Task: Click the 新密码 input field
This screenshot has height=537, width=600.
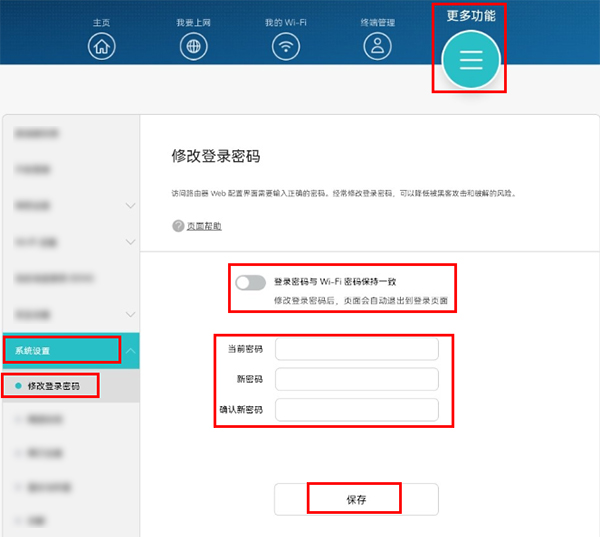Action: pyautogui.click(x=357, y=379)
